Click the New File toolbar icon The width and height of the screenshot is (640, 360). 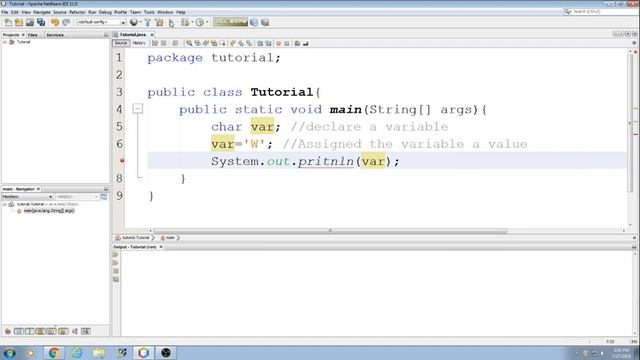[8, 22]
